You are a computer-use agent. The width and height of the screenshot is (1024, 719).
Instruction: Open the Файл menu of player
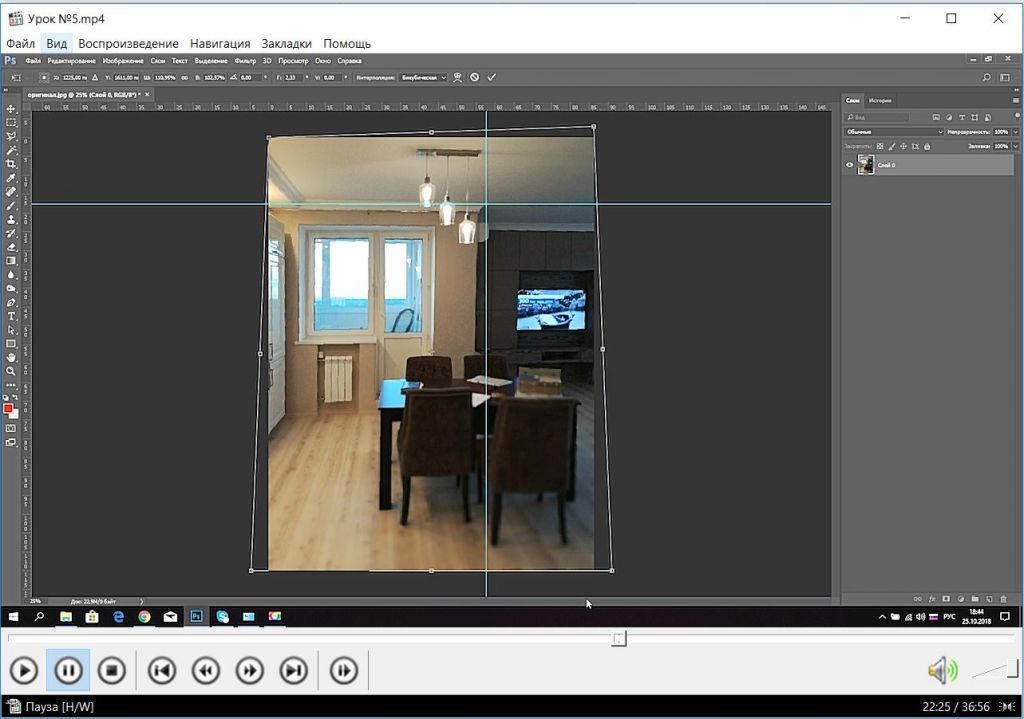[x=20, y=44]
